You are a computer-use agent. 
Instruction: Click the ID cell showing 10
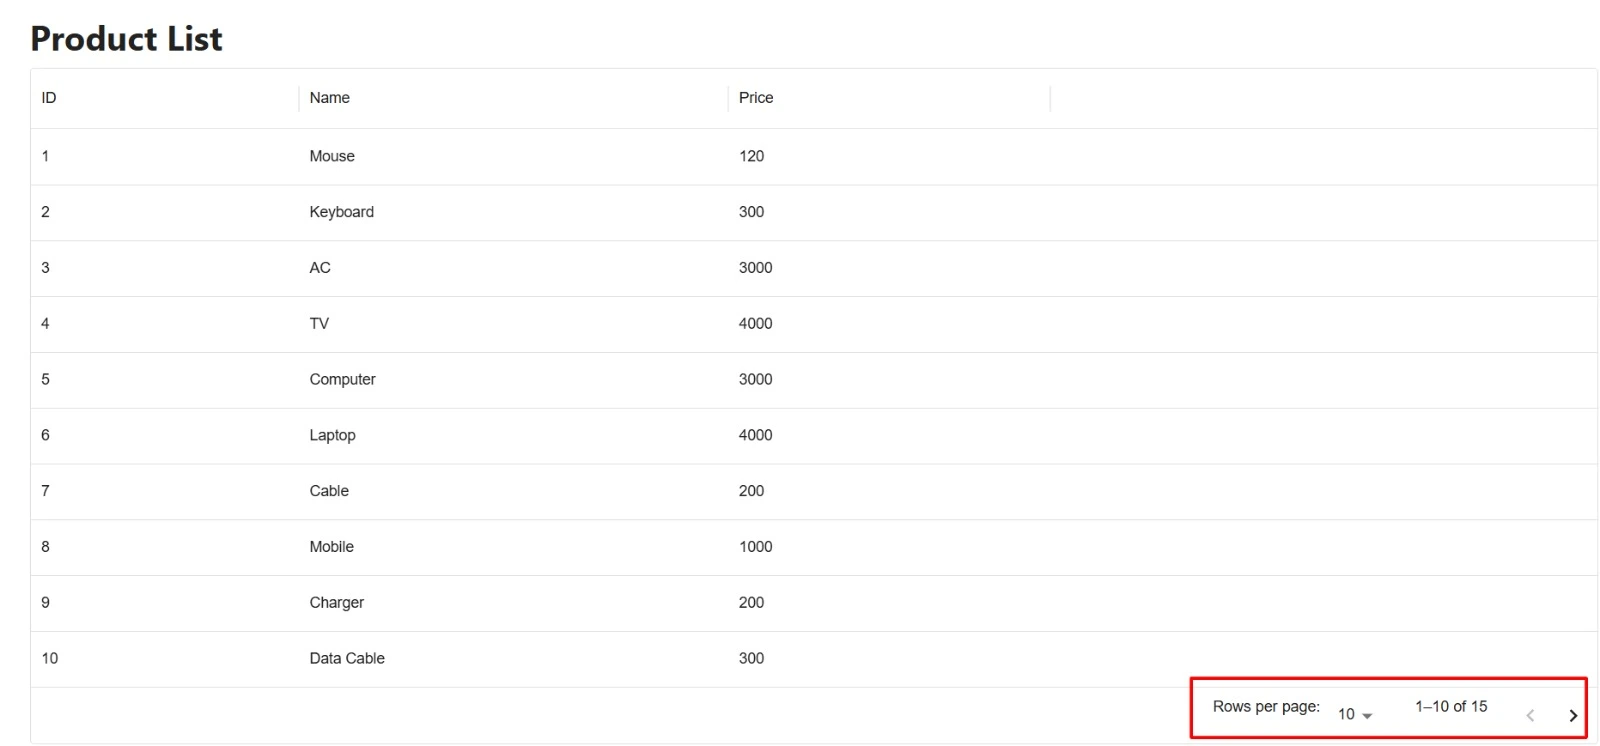click(50, 659)
